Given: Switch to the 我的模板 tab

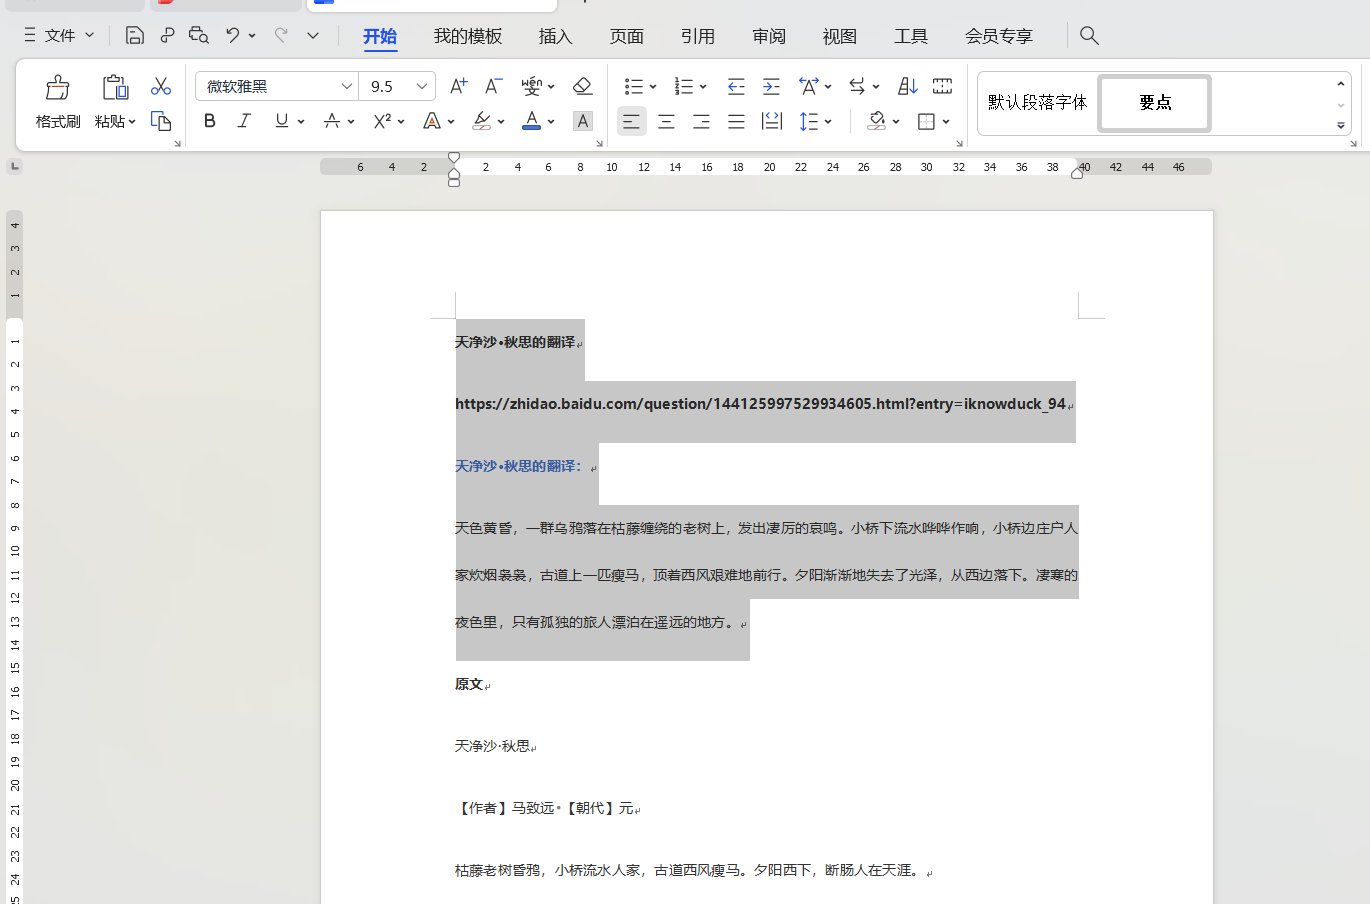Looking at the screenshot, I should (x=468, y=36).
